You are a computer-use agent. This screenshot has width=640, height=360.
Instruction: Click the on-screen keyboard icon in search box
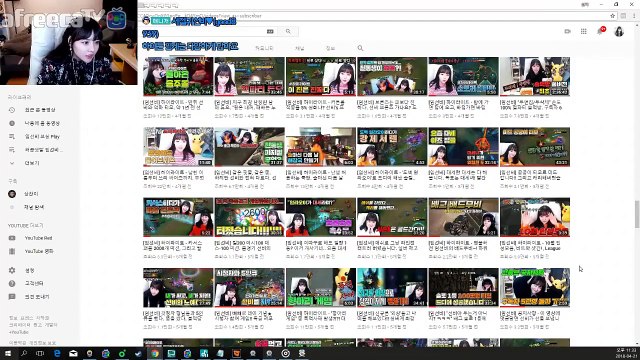click(x=270, y=31)
